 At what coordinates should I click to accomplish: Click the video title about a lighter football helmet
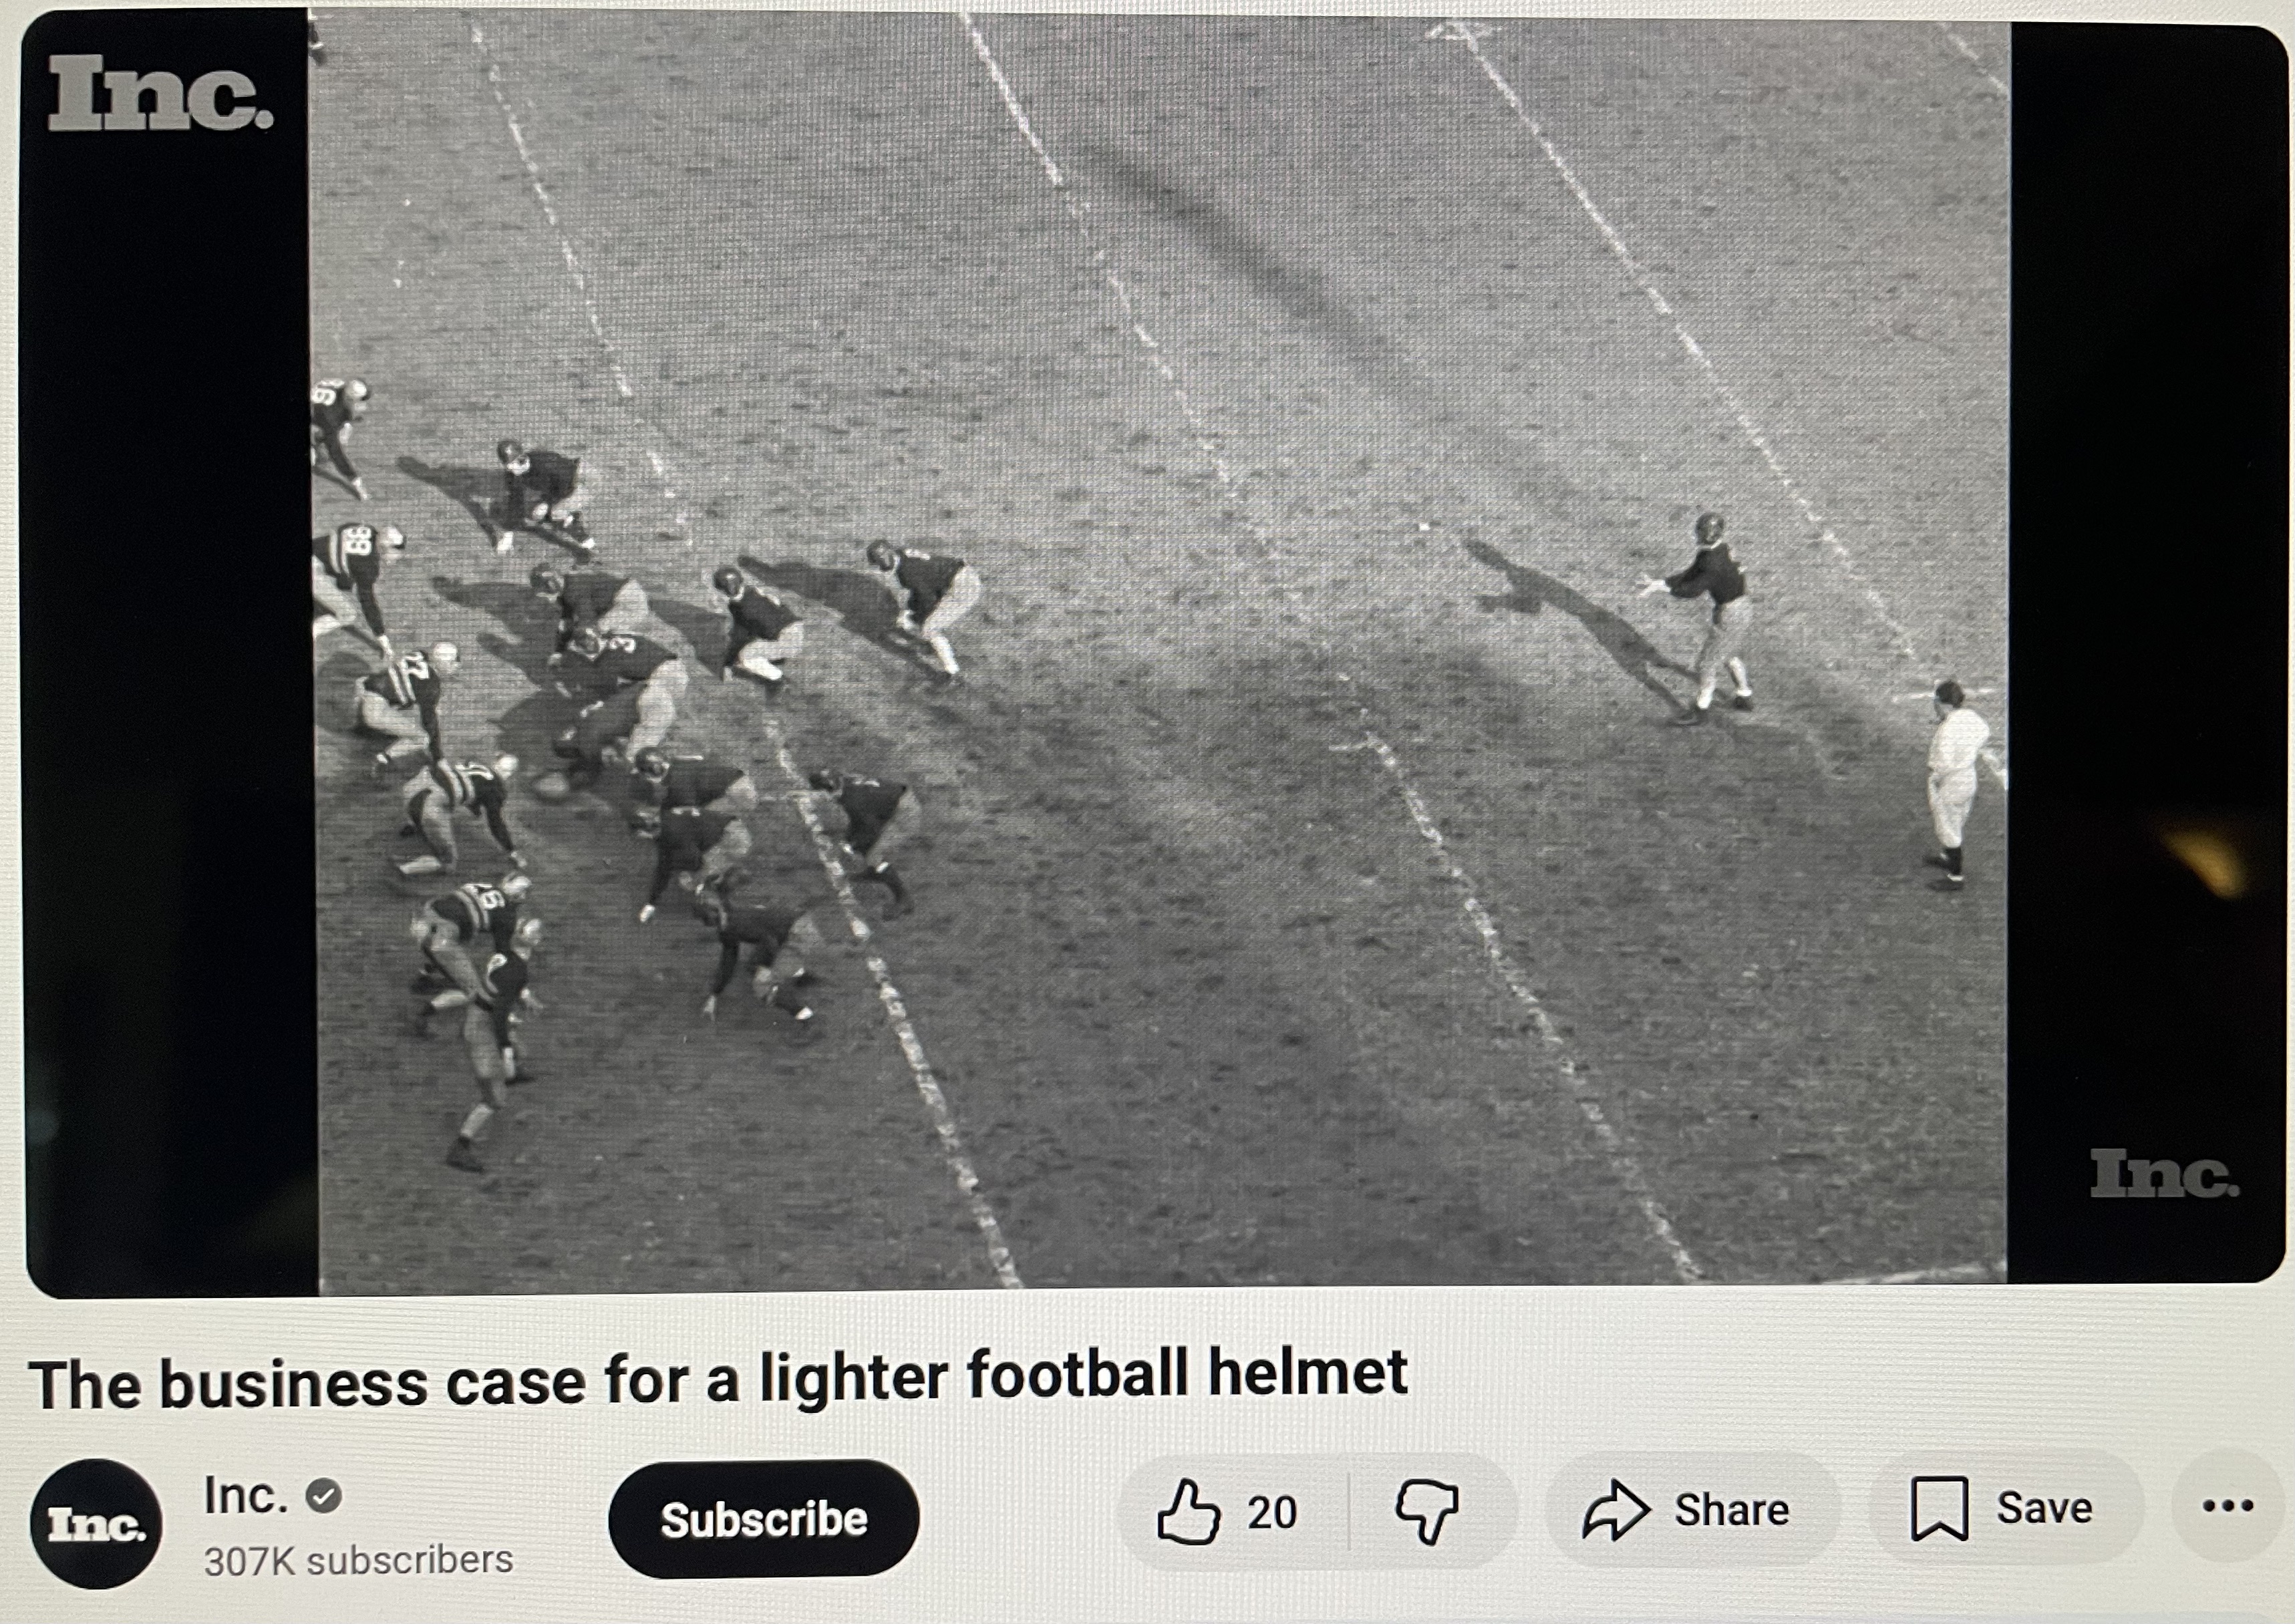(x=718, y=1379)
